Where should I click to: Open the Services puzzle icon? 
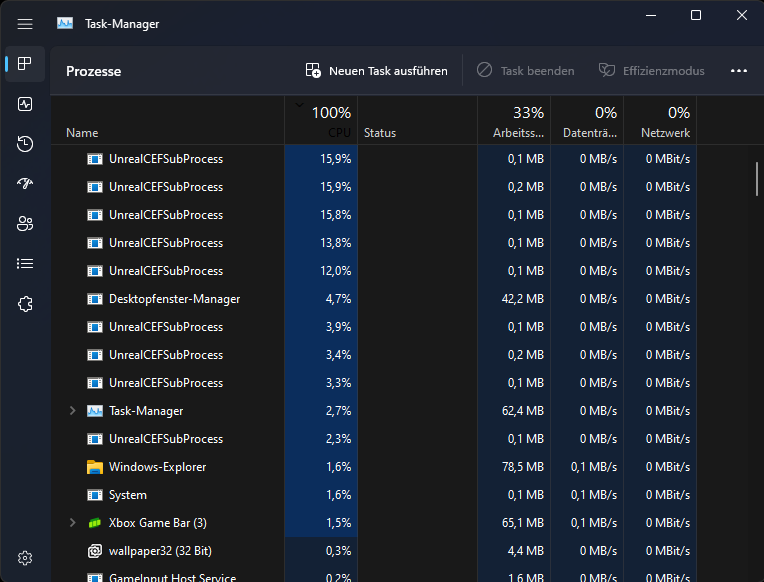pyautogui.click(x=25, y=304)
